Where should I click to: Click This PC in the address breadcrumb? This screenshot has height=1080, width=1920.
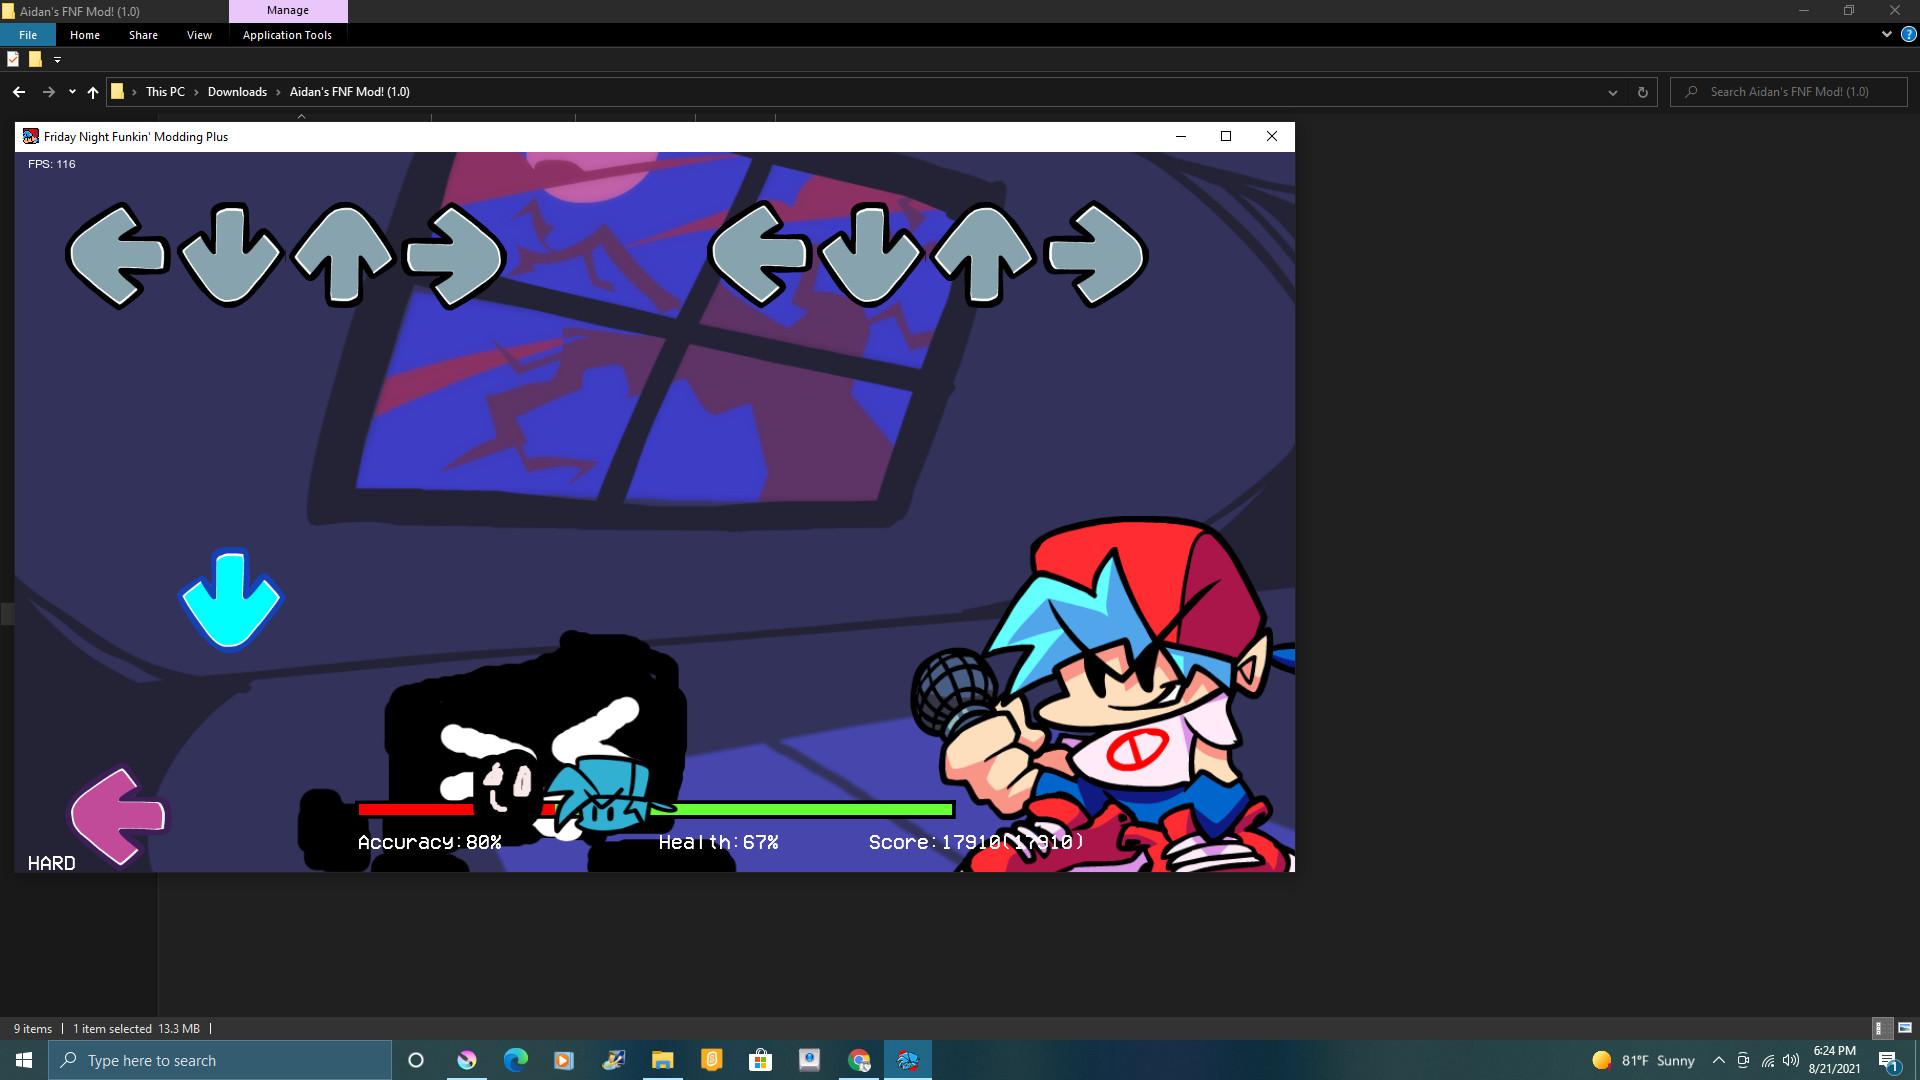(x=165, y=92)
